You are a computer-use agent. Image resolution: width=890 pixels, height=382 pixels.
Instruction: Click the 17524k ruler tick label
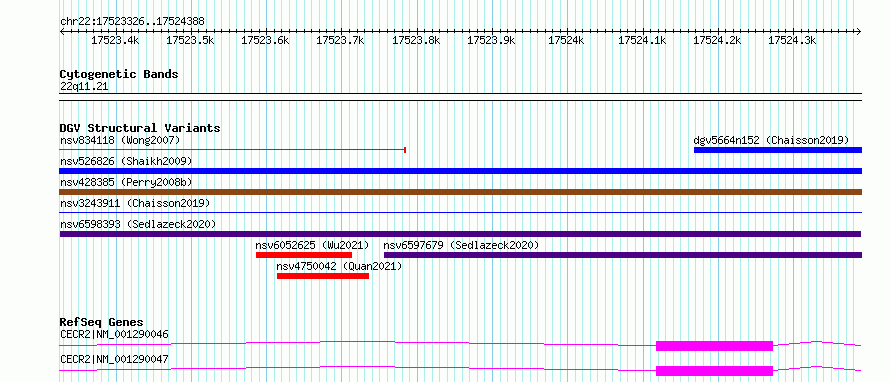click(566, 41)
